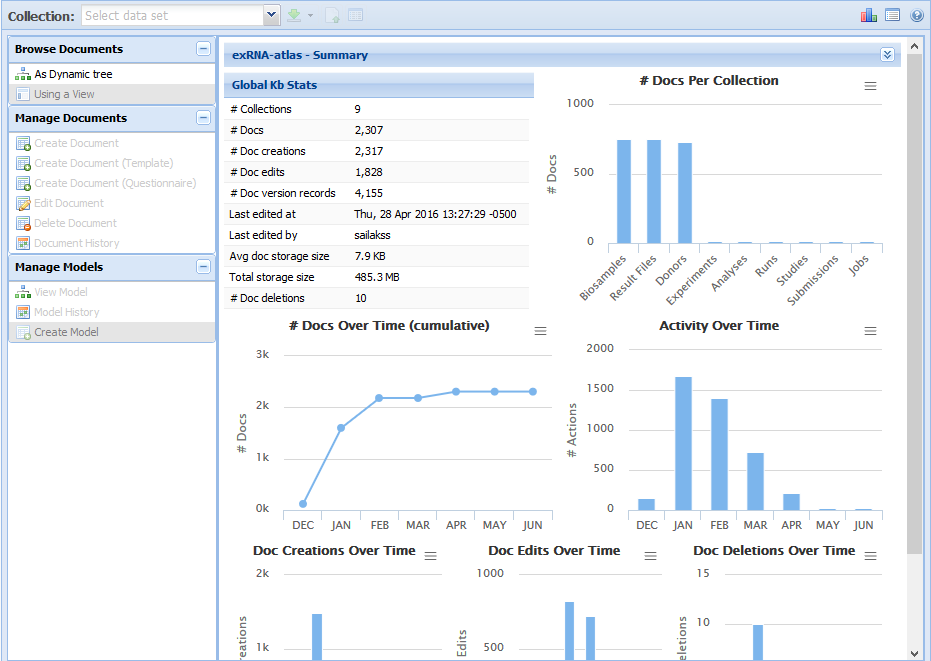Open 'Doc Edits Over Time' chart menu

[650, 556]
